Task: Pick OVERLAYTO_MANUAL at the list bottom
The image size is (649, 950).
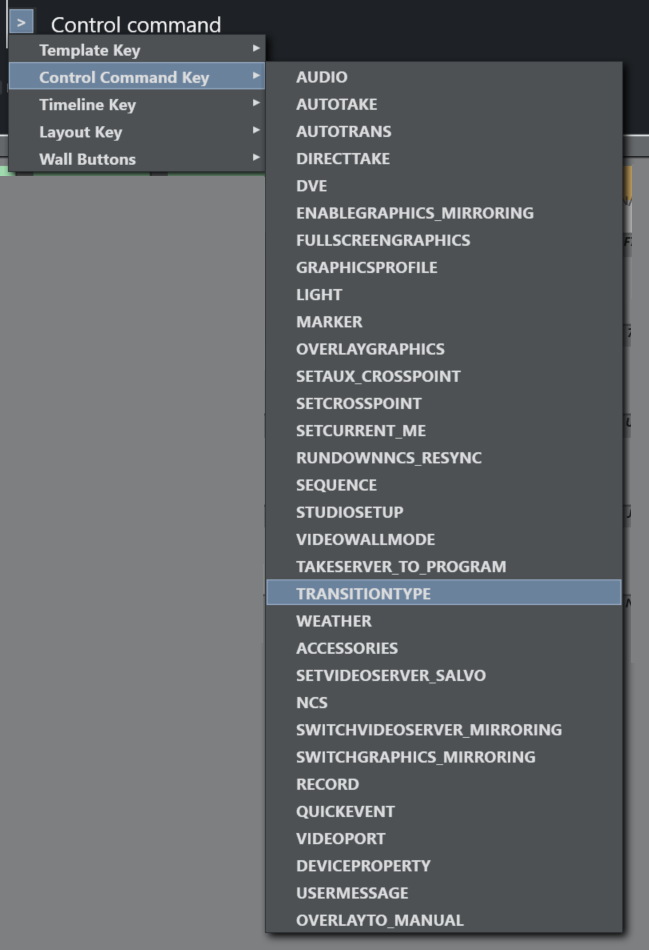Action: pos(380,920)
